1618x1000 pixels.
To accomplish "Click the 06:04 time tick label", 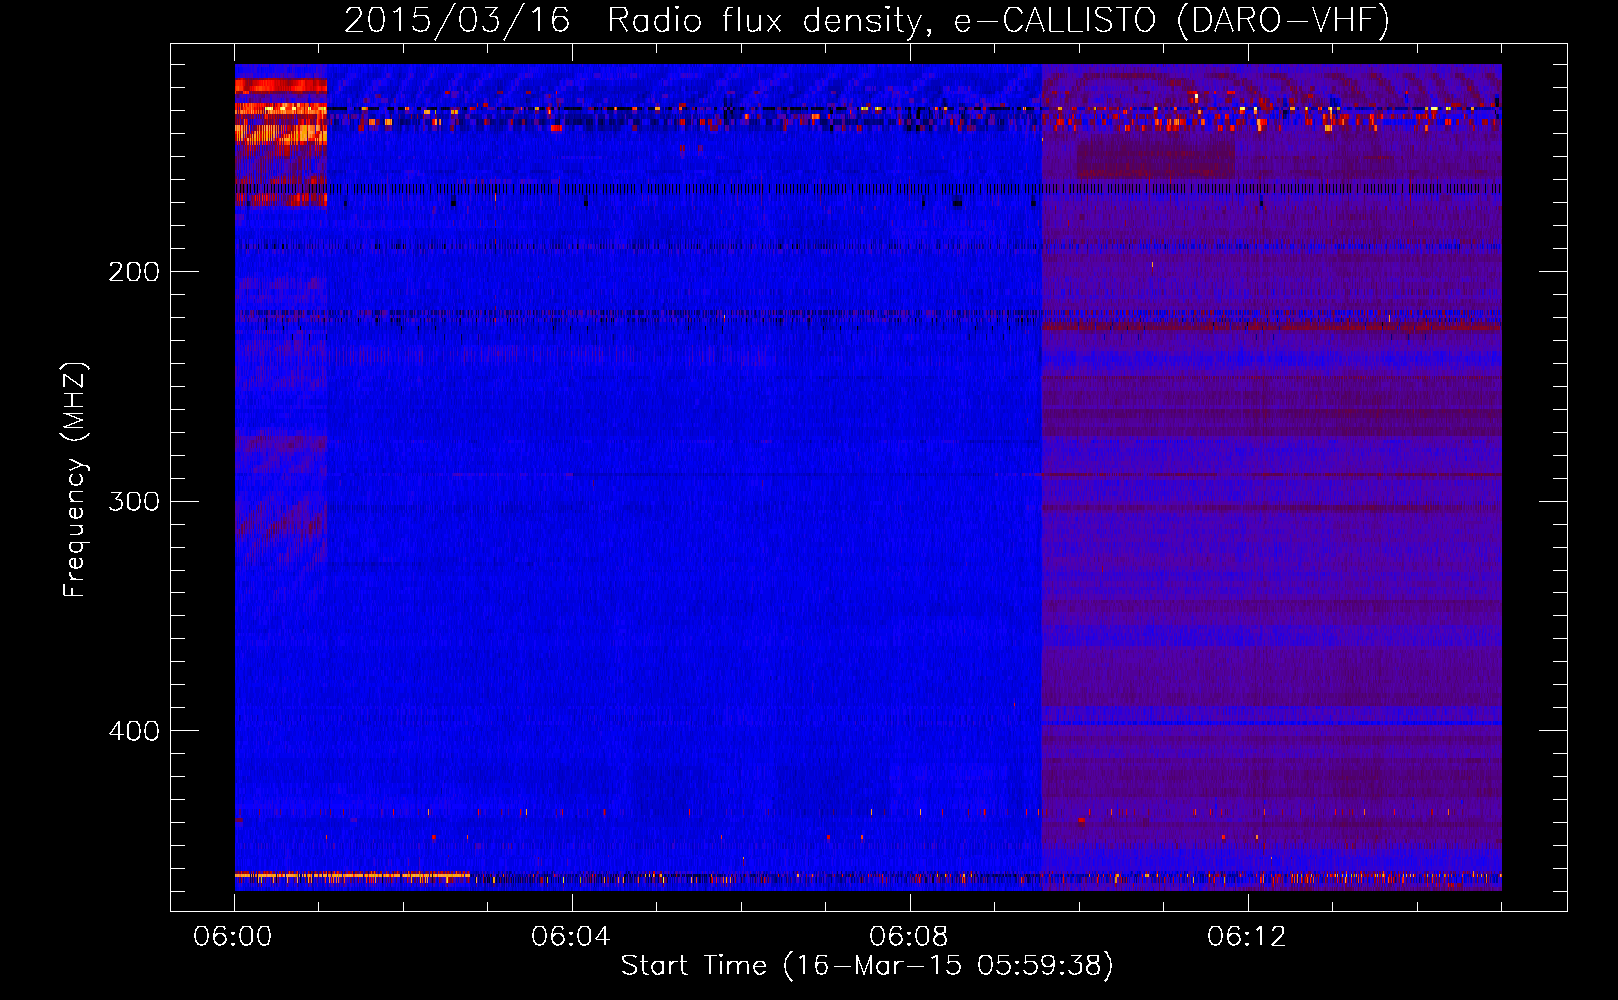I will [x=571, y=937].
